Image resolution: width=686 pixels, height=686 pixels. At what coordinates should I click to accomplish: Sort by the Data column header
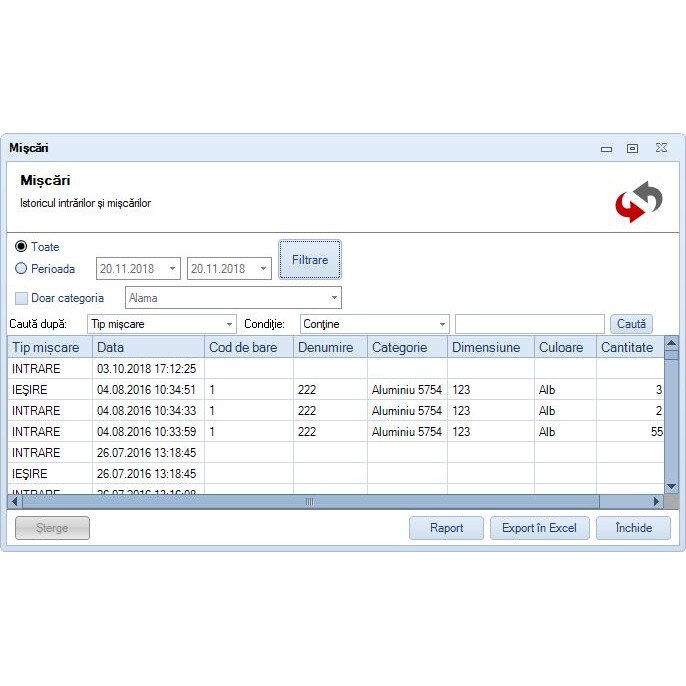coord(148,347)
